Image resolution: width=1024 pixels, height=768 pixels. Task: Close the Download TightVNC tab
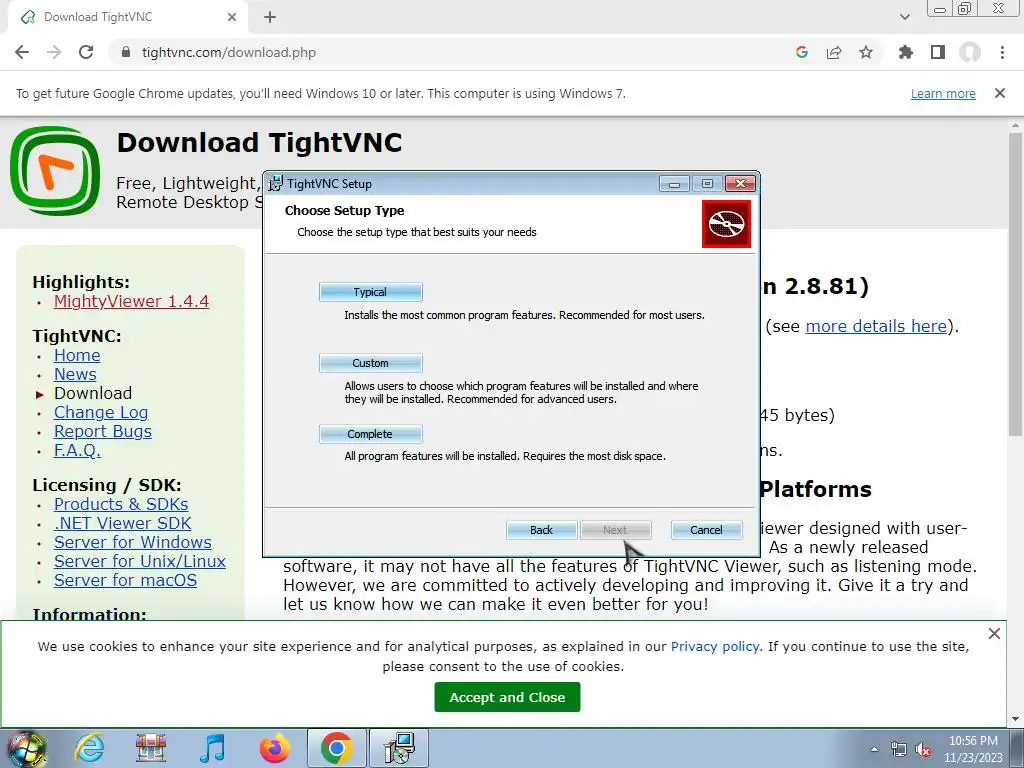[232, 18]
